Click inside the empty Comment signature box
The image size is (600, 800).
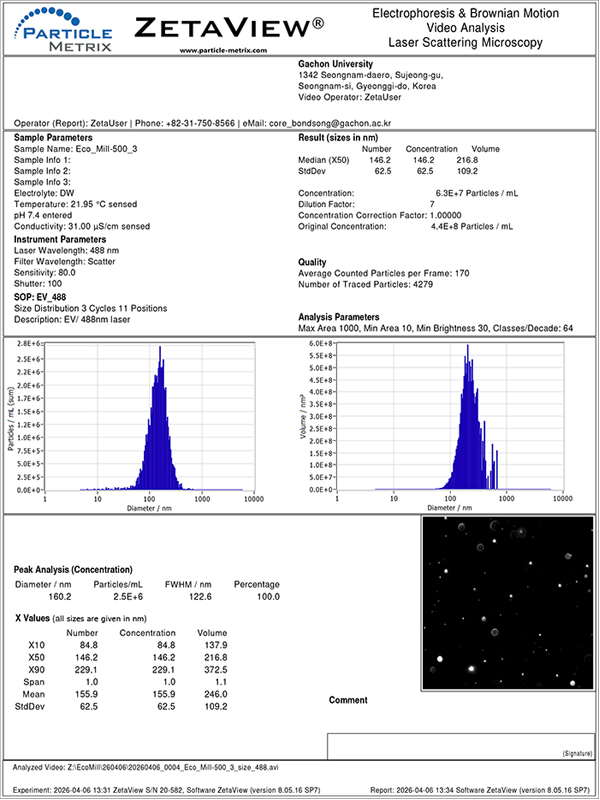tap(460, 744)
